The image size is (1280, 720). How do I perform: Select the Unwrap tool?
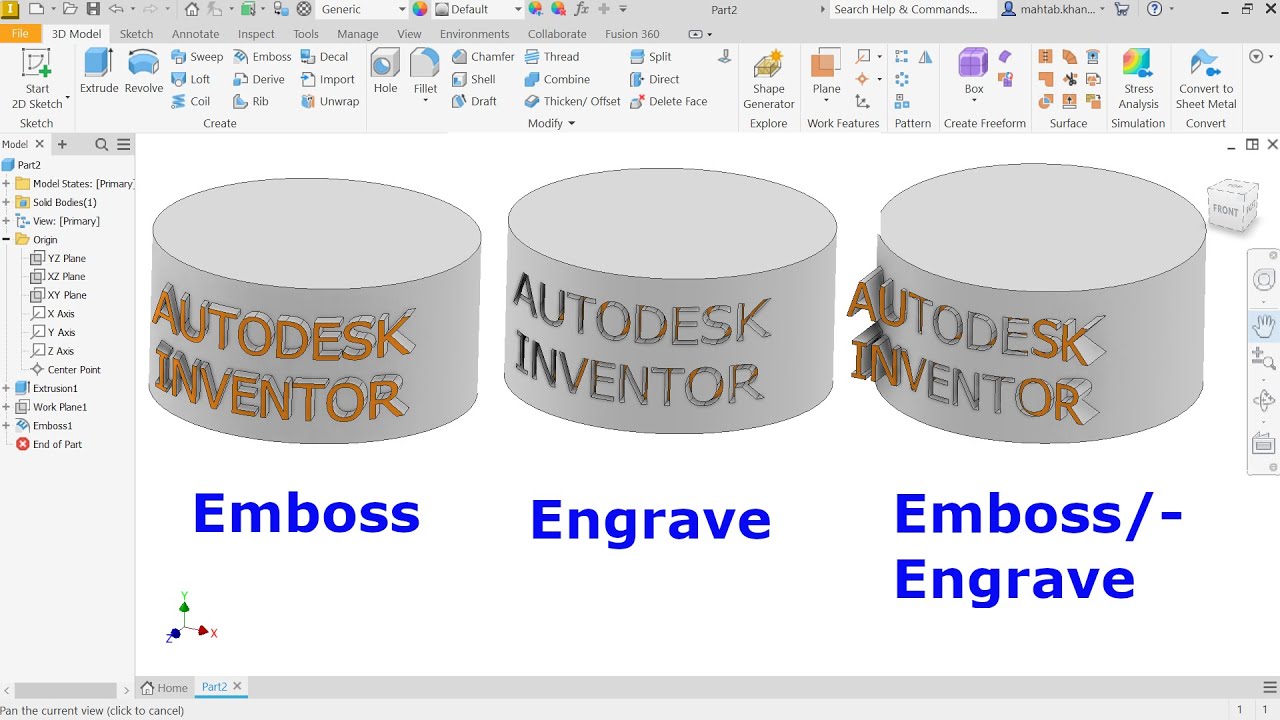tap(330, 101)
